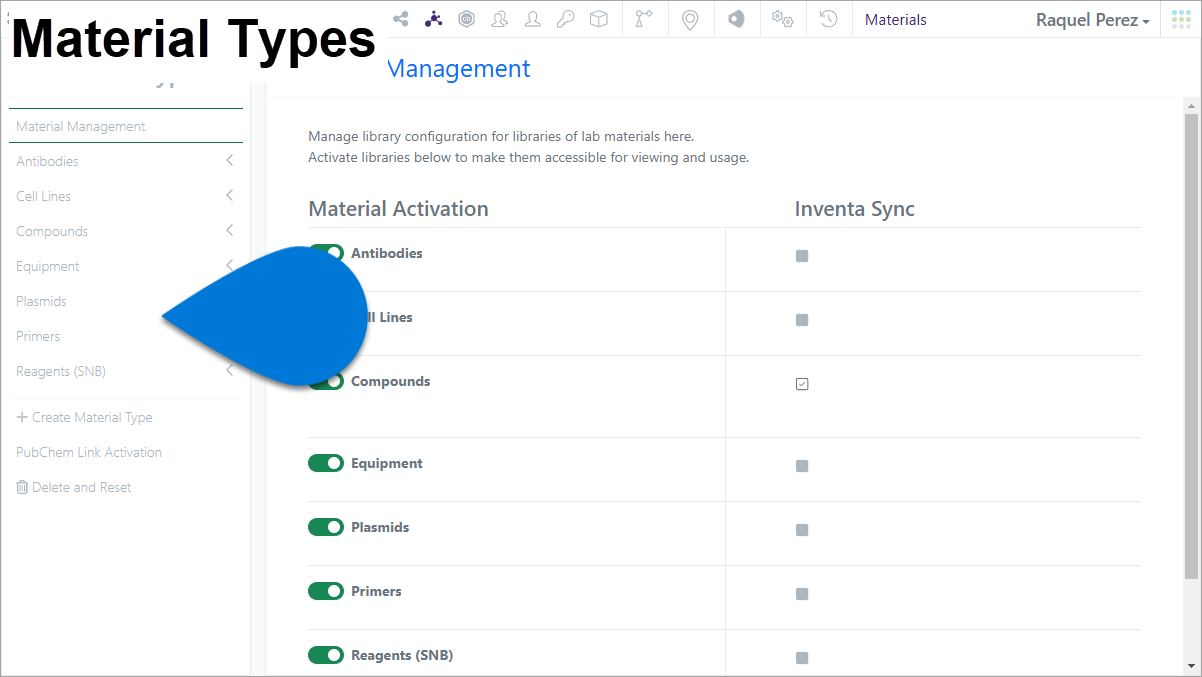
Task: Click the hexagon badge icon in toolbar
Action: (466, 19)
